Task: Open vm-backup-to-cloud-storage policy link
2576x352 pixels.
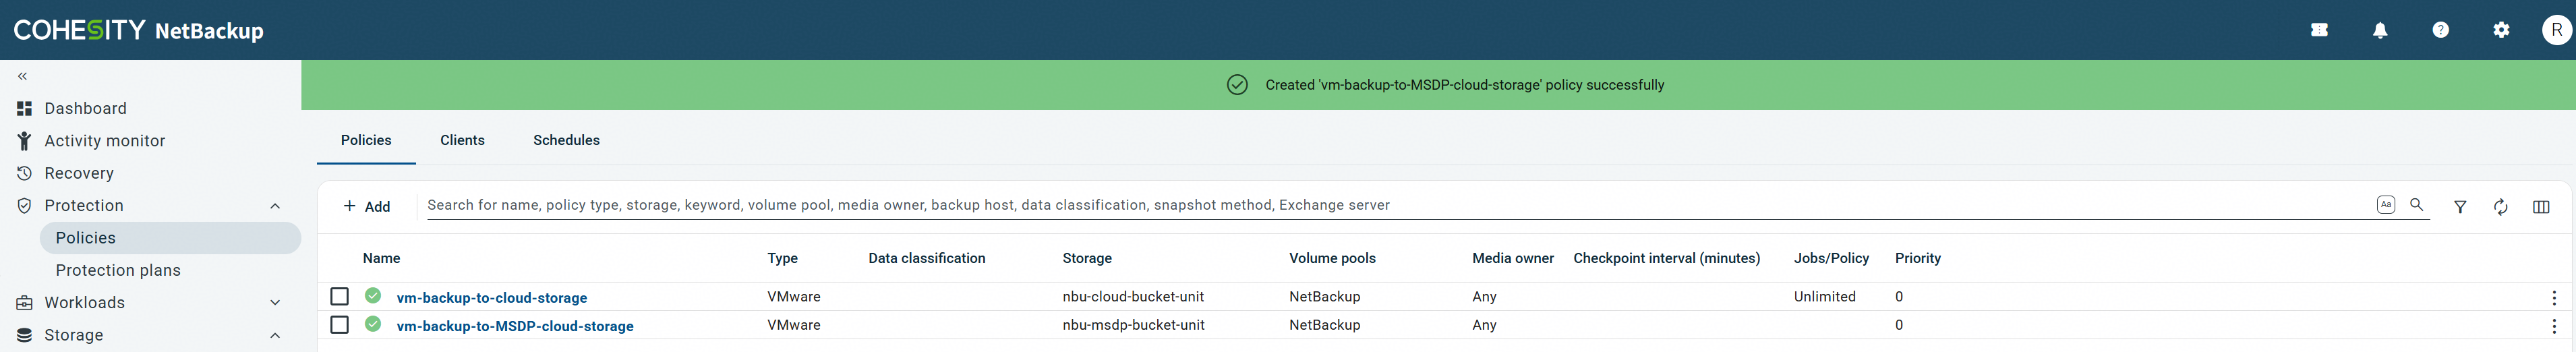Action: point(492,297)
